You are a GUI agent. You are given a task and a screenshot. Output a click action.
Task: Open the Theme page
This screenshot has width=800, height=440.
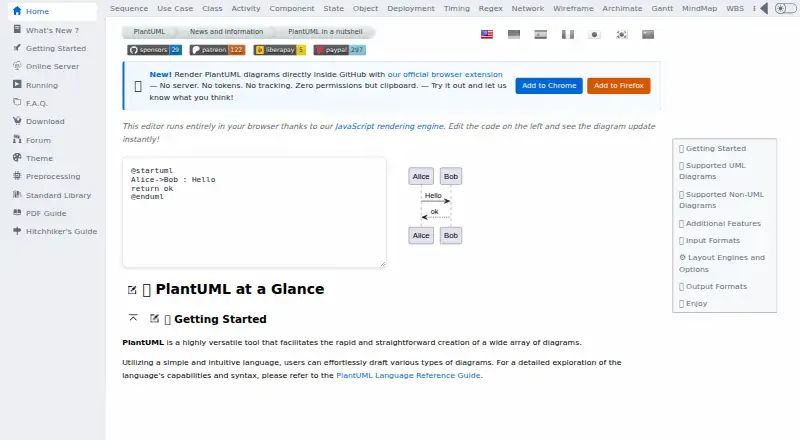(x=39, y=158)
